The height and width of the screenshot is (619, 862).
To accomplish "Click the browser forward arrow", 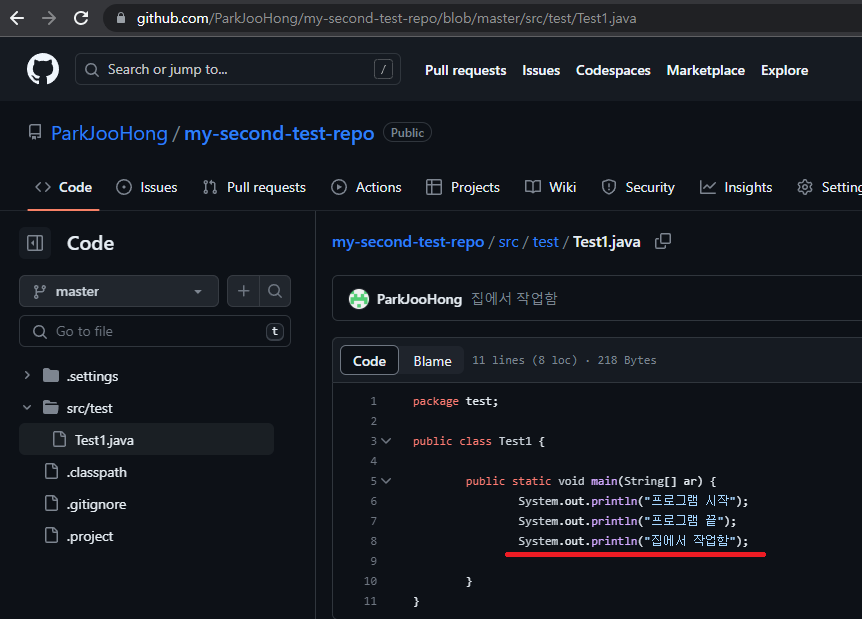I will tap(49, 18).
